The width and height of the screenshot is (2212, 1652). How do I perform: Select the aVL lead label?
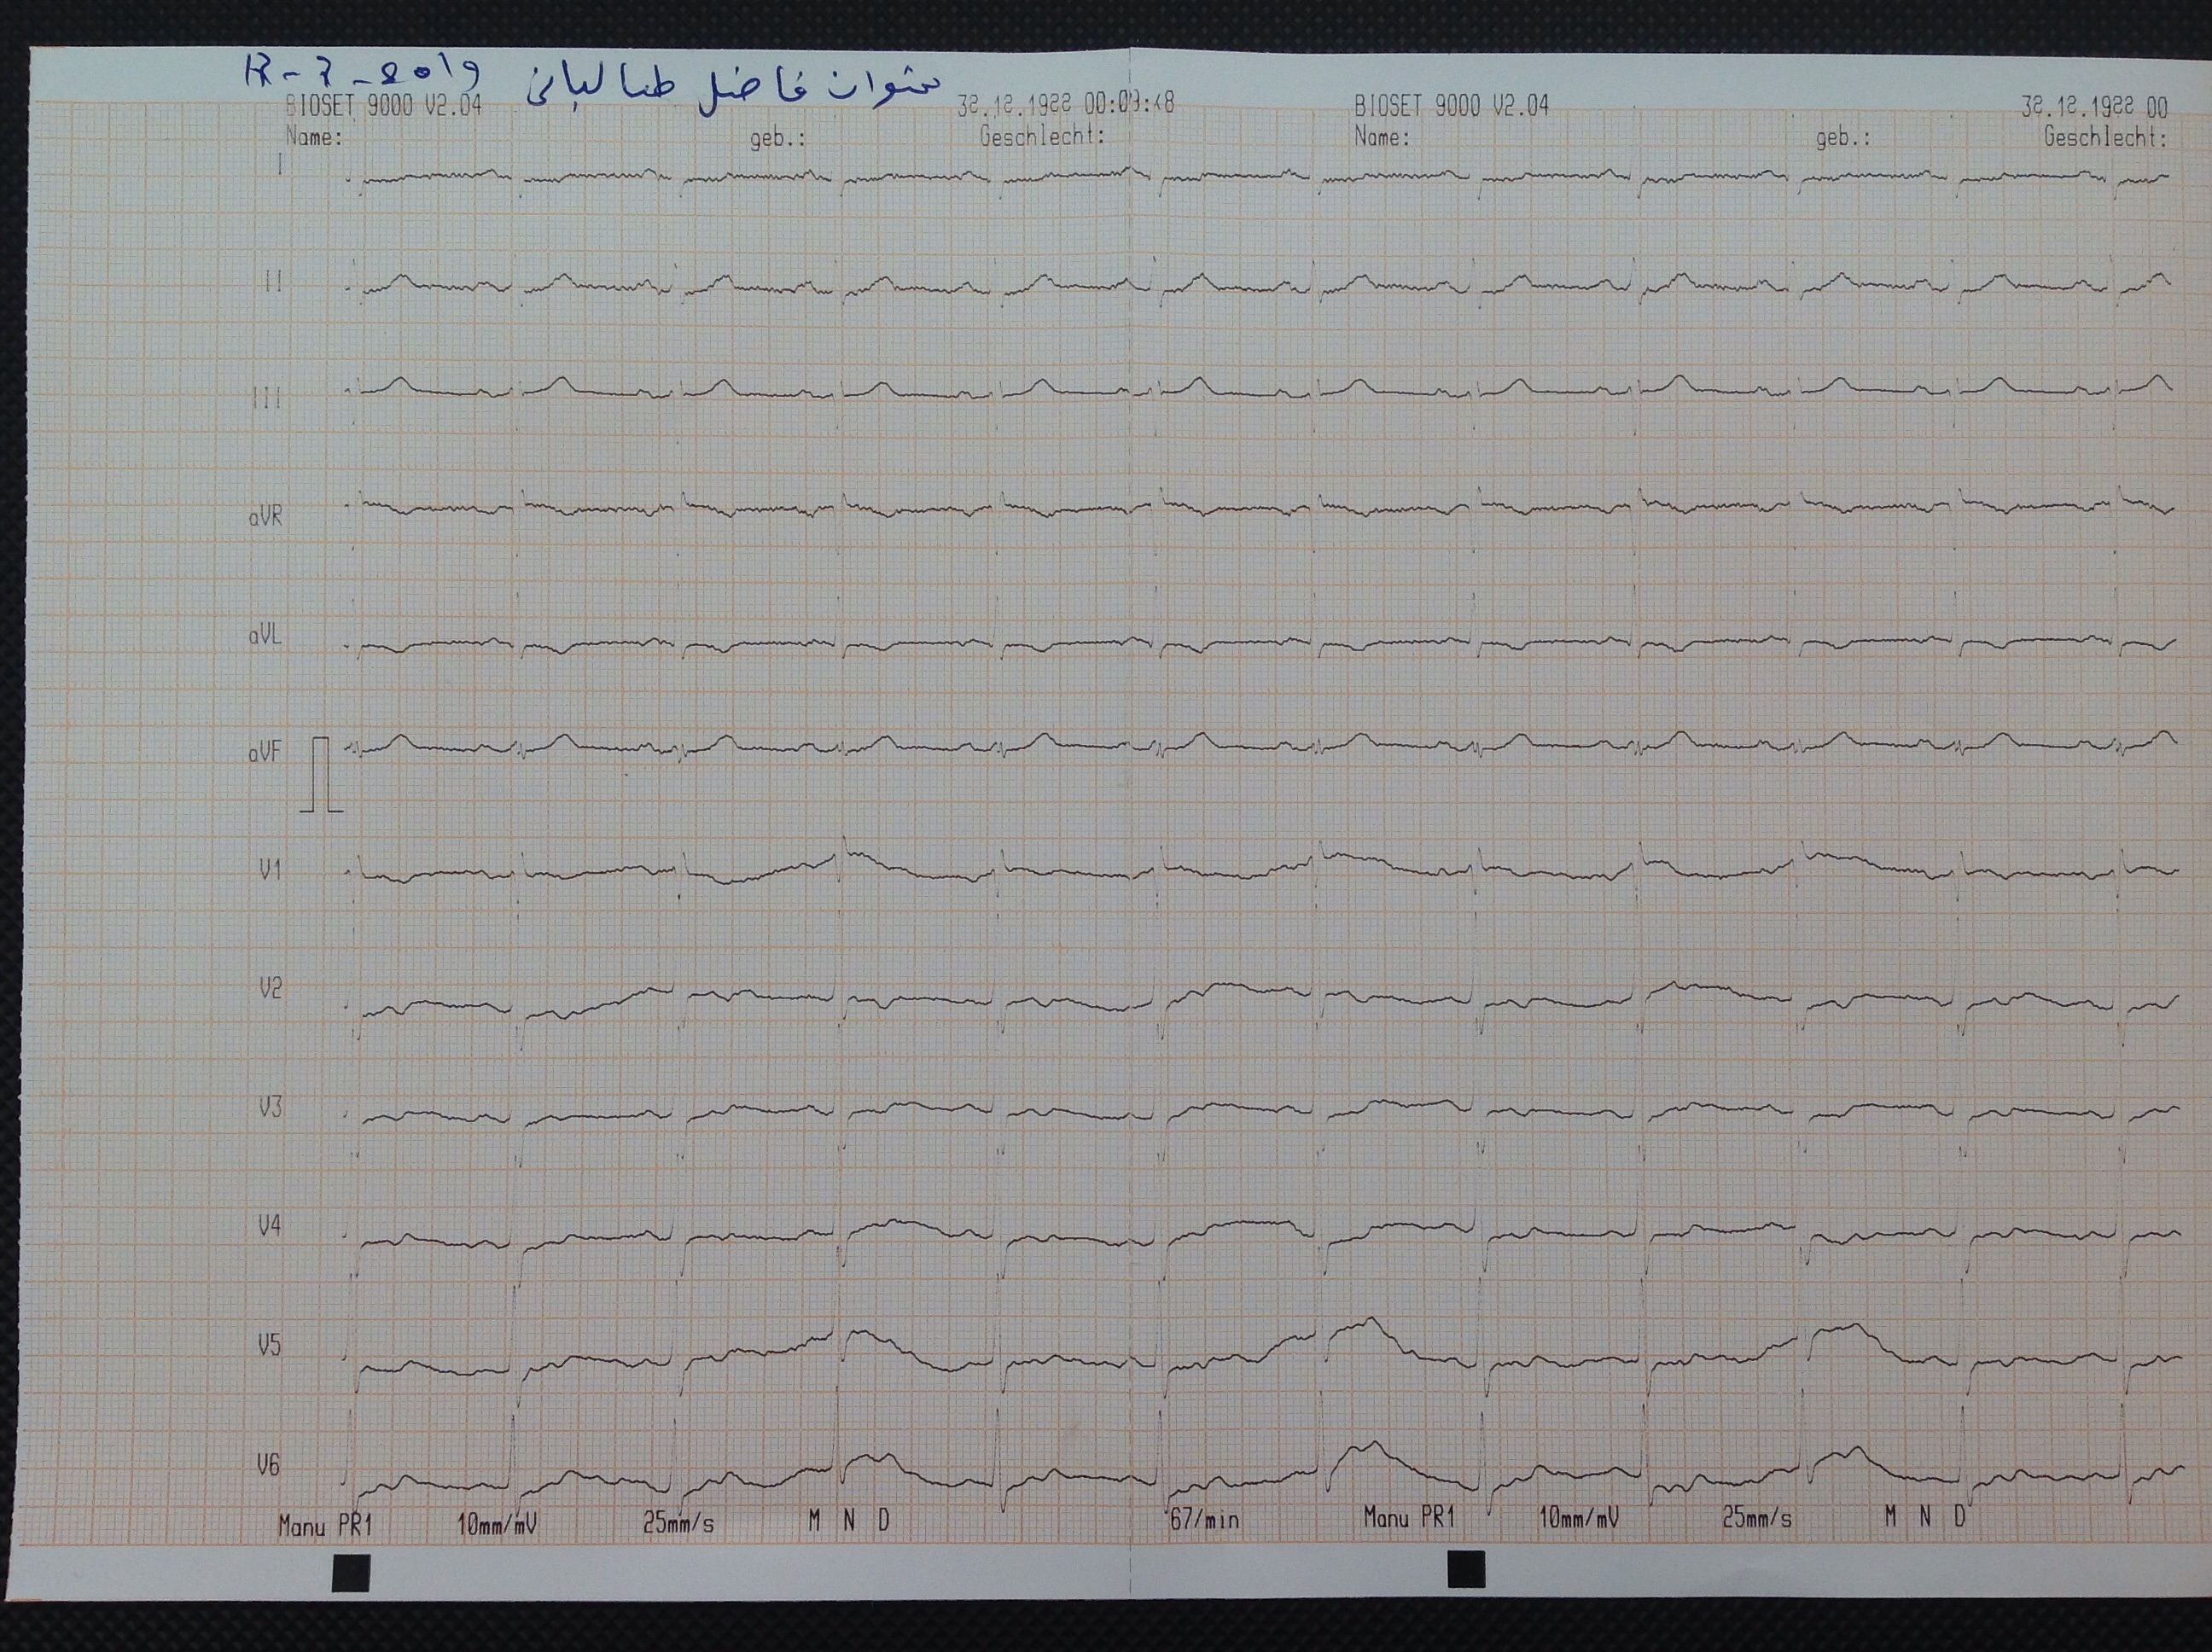(265, 636)
